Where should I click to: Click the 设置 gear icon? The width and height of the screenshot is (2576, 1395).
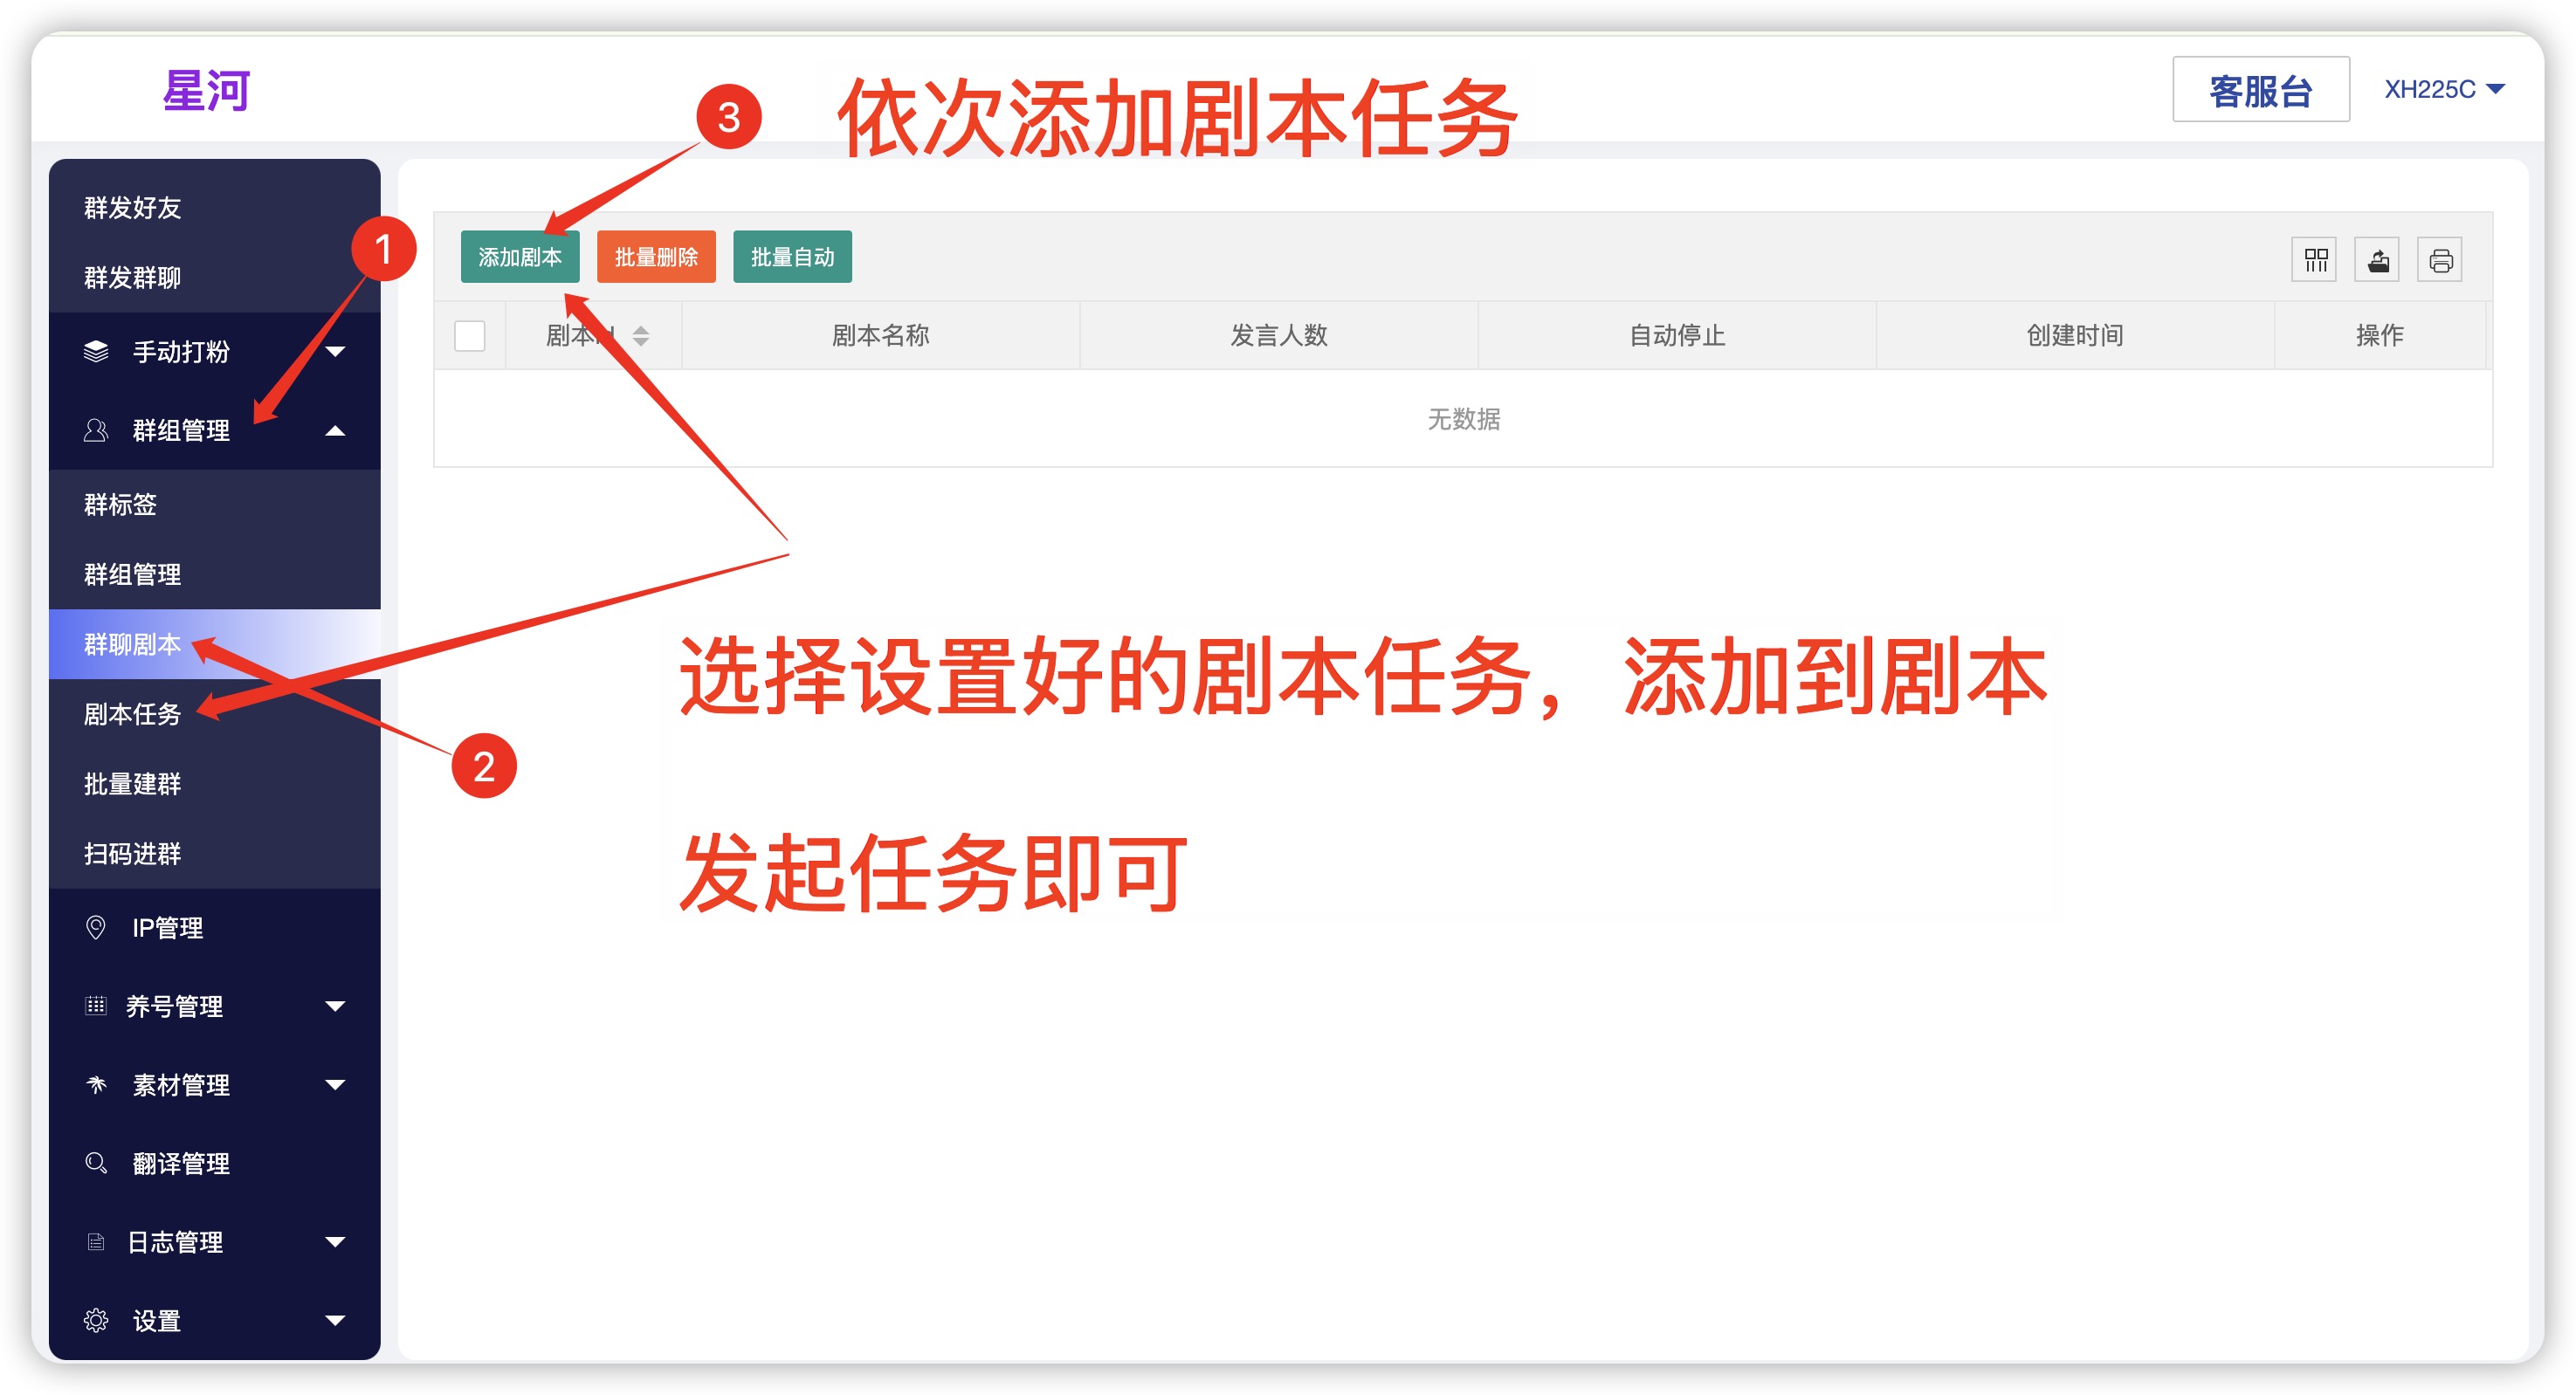pos(96,1320)
